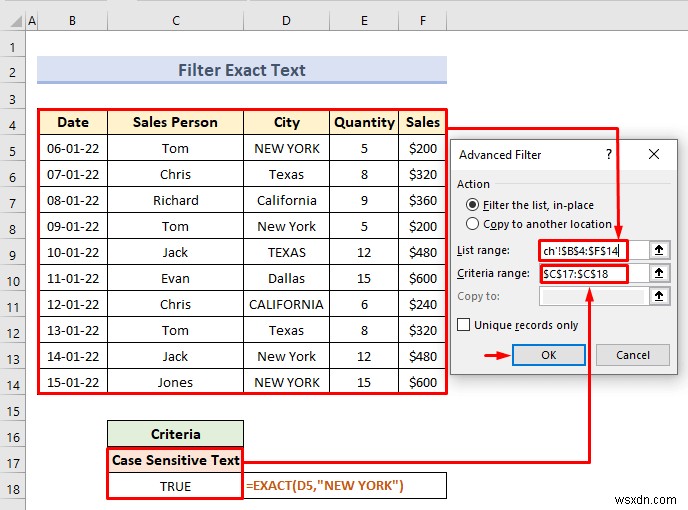Click the 'Evan' sales person cell

(175, 278)
